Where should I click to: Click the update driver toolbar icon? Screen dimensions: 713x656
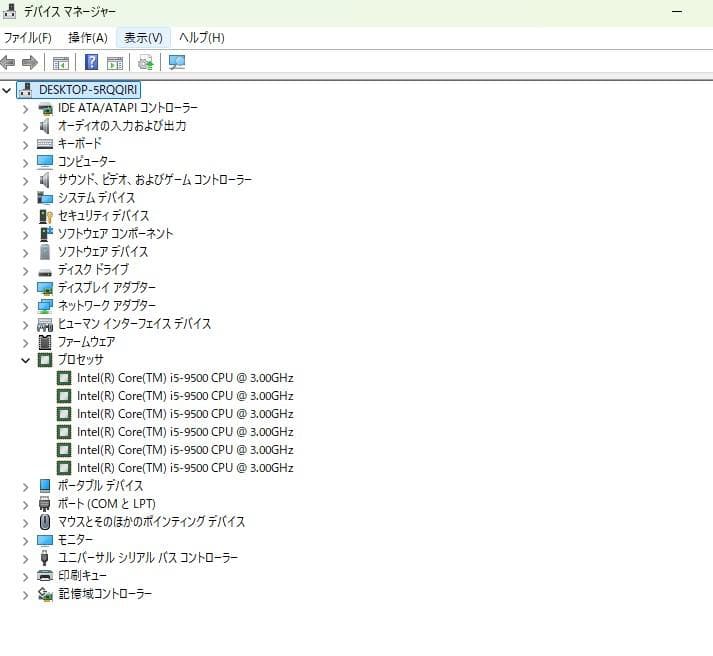point(146,62)
